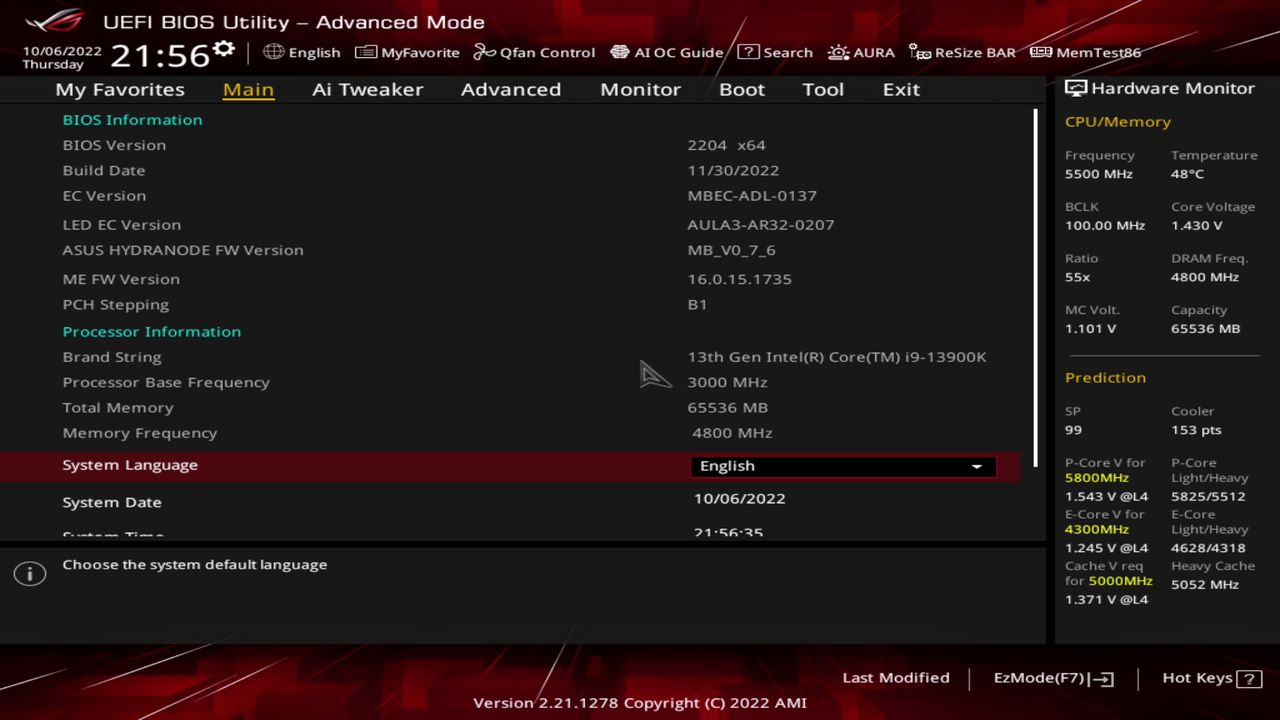
Task: Click the yellow 5800MHz P-Core prediction
Action: (x=1097, y=478)
